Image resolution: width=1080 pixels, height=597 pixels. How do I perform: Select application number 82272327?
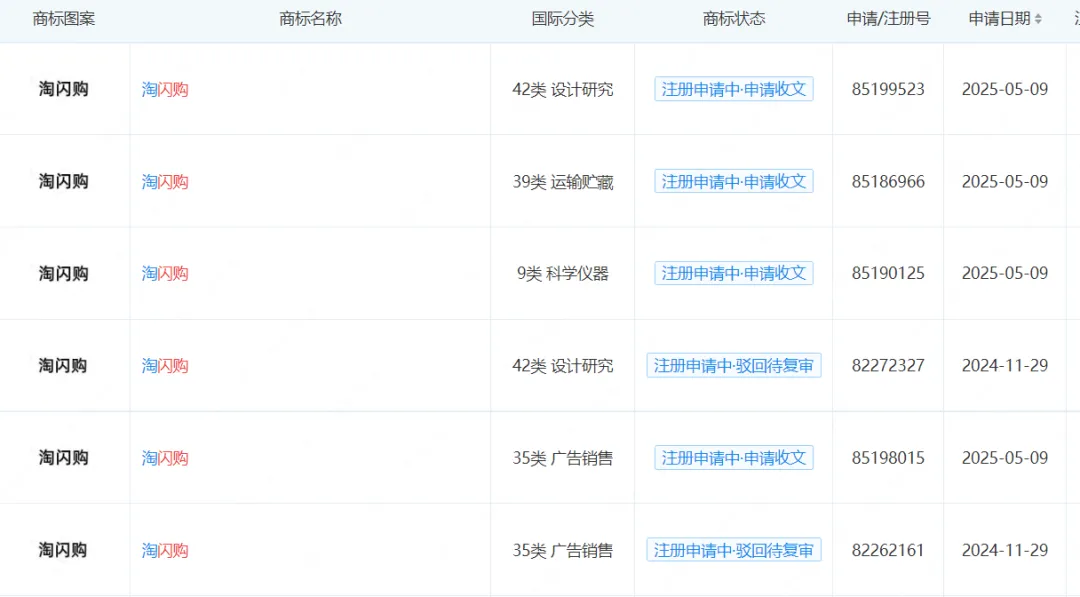pos(886,365)
